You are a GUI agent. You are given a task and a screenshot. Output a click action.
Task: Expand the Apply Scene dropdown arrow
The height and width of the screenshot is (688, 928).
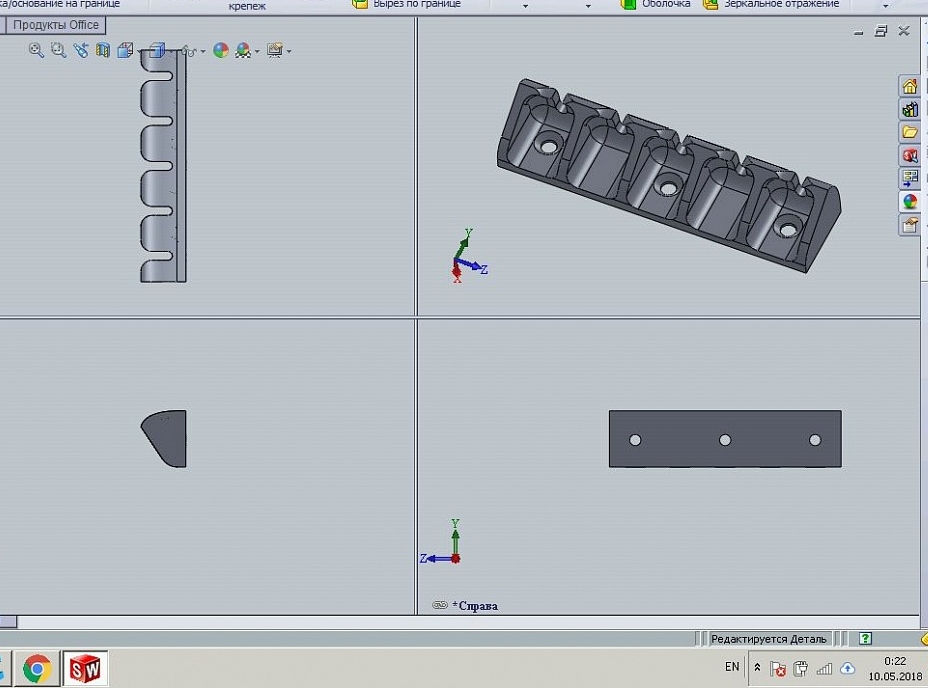[x=257, y=52]
